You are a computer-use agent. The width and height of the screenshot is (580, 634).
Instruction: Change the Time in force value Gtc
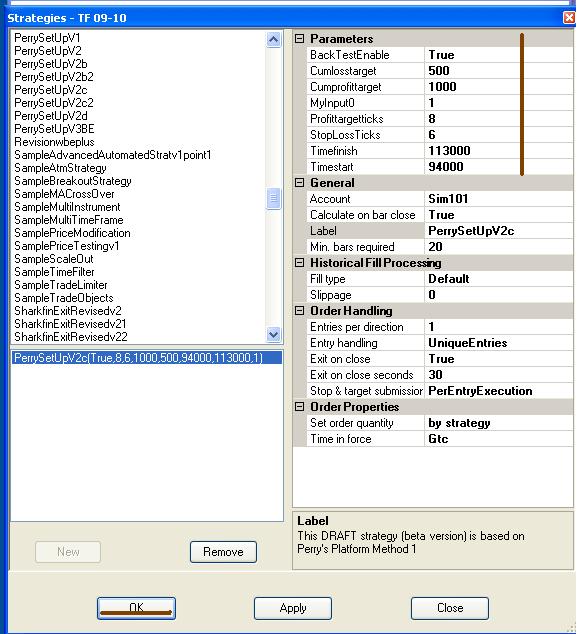[x=499, y=439]
